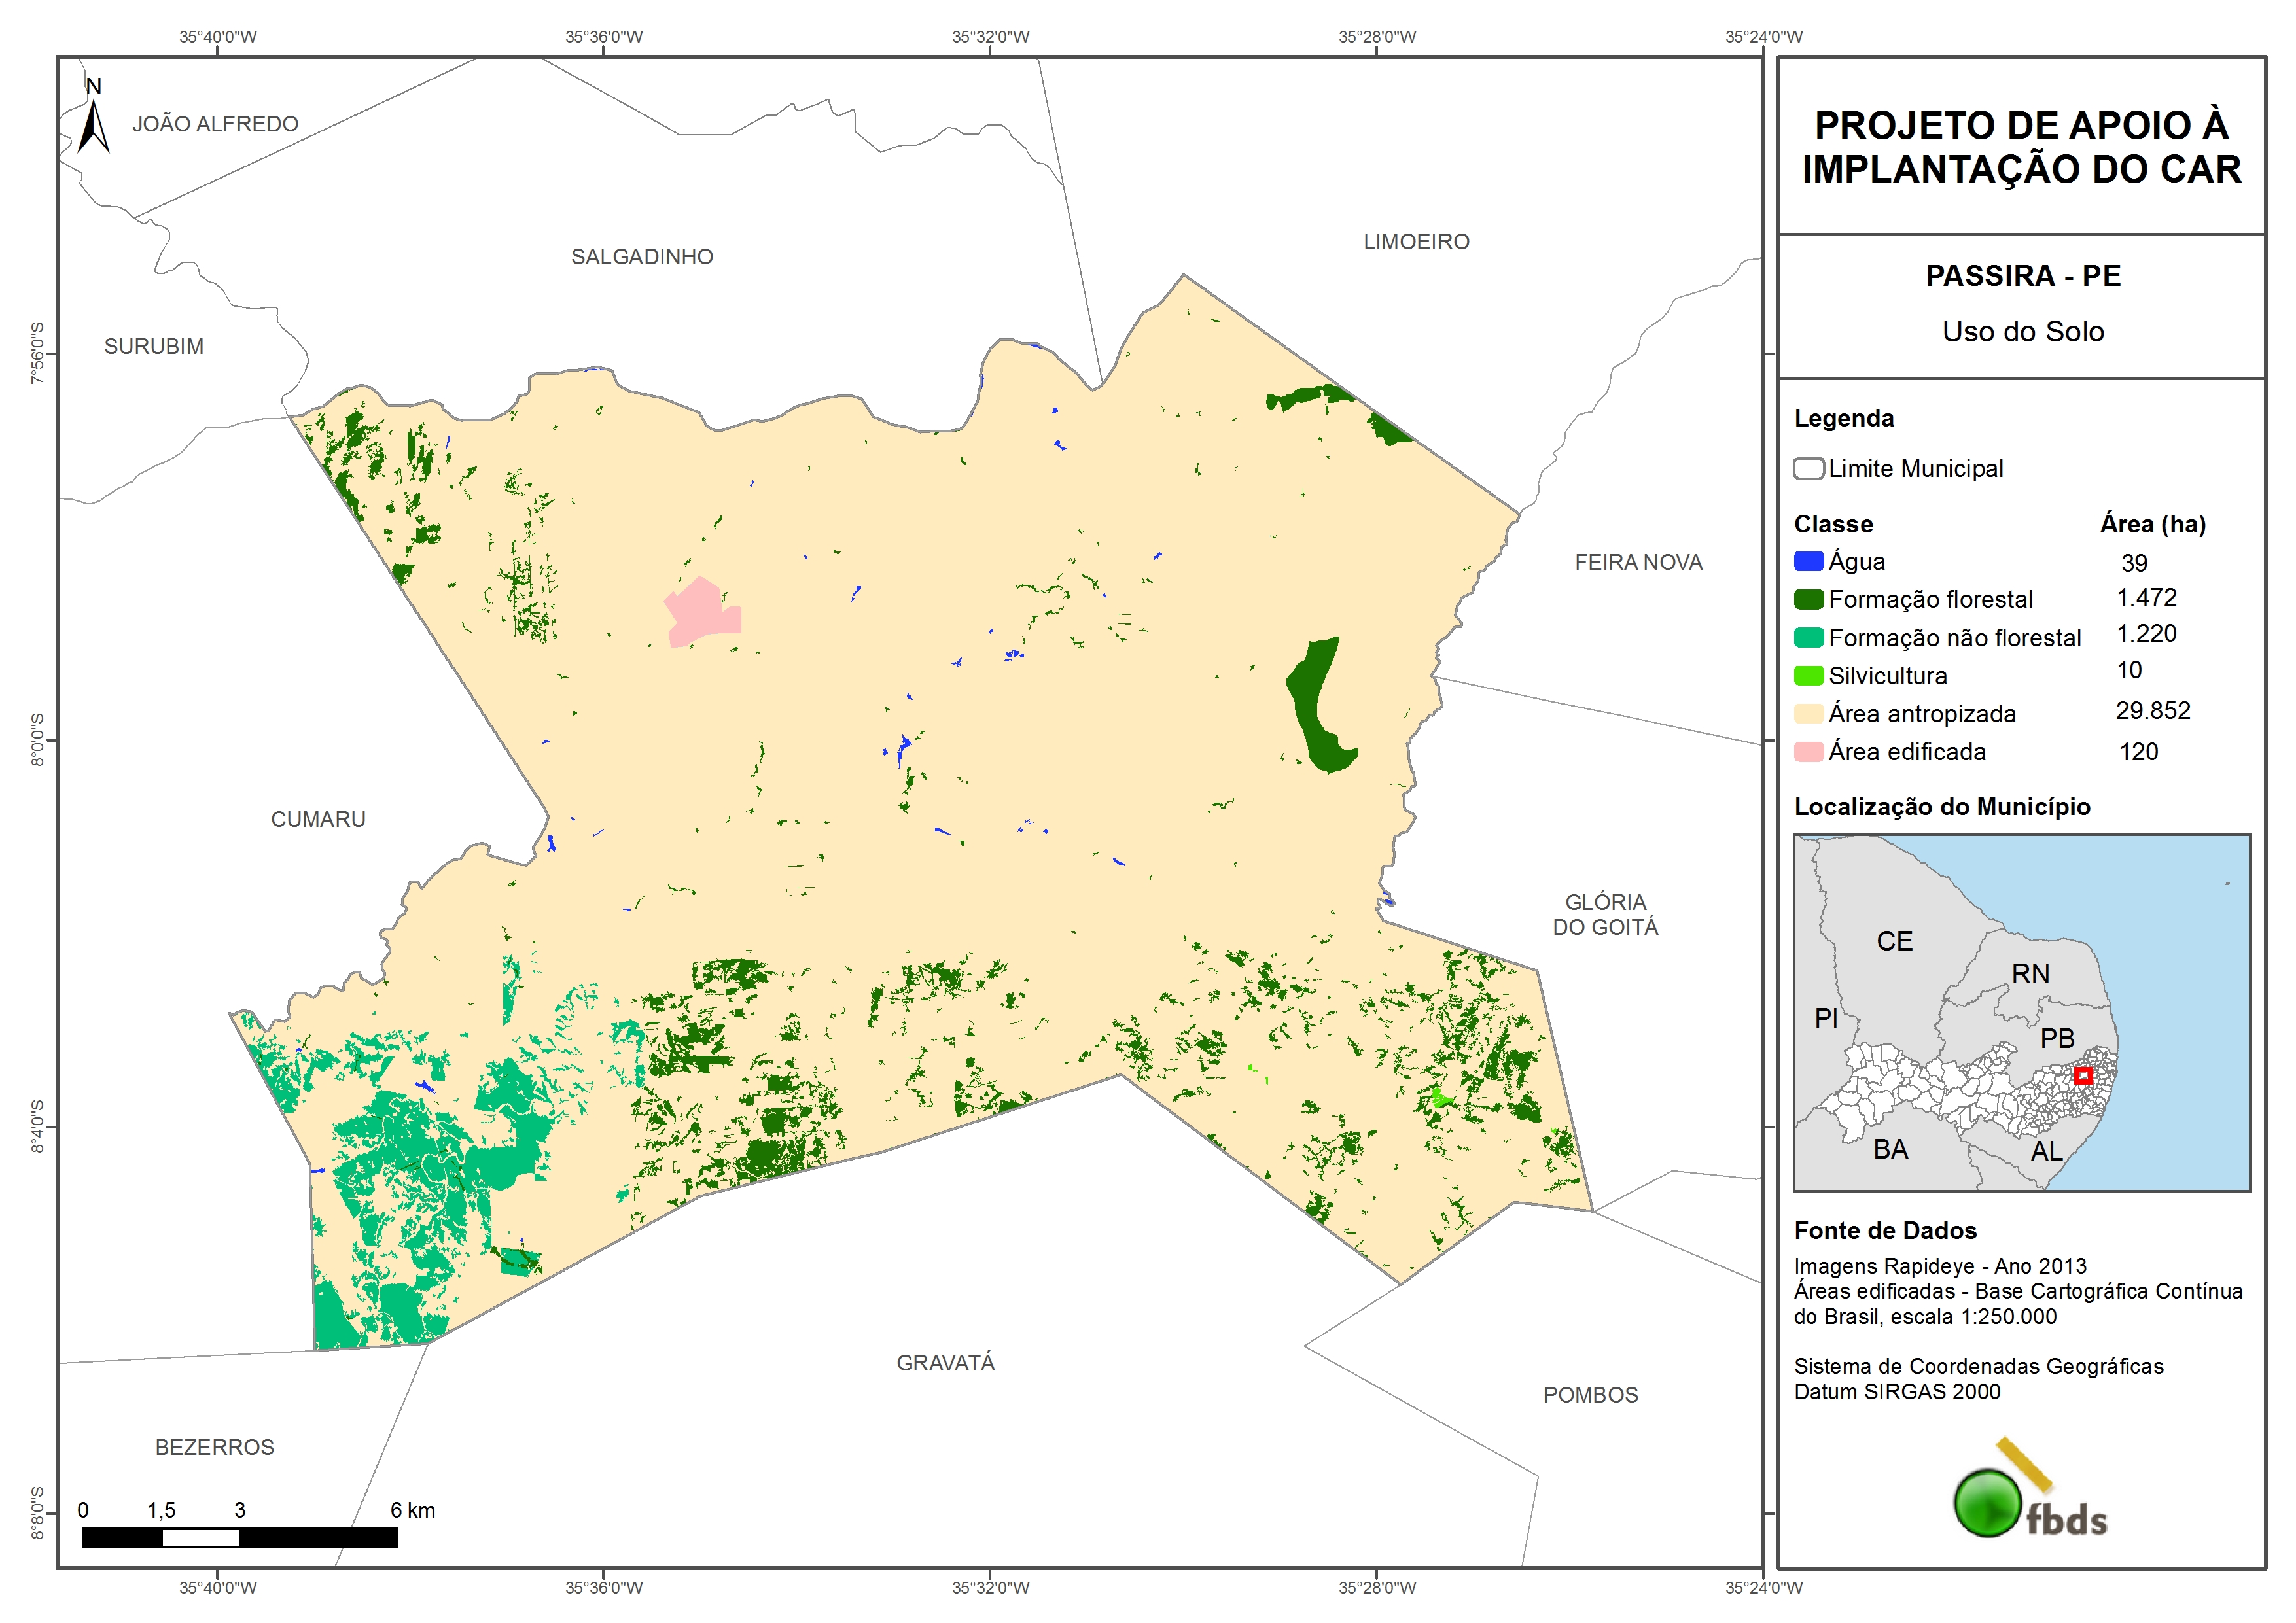Viewport: 2296px width, 1623px height.
Task: Click the red location marker in inset map
Action: (2083, 1076)
